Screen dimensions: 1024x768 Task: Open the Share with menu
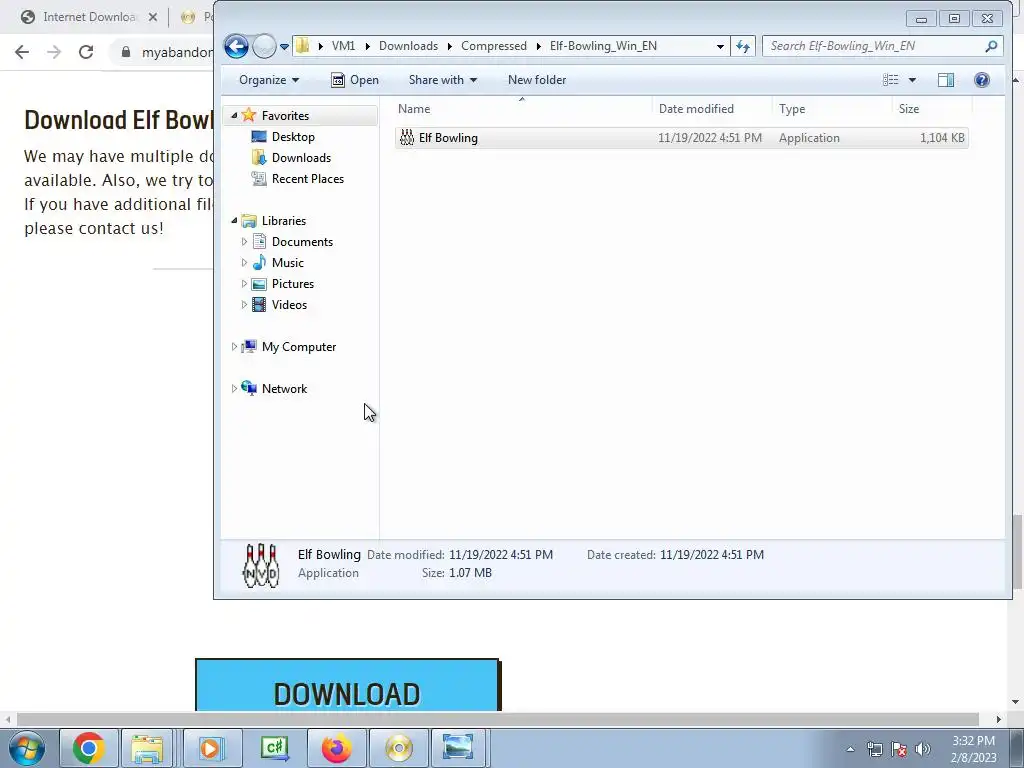[443, 80]
